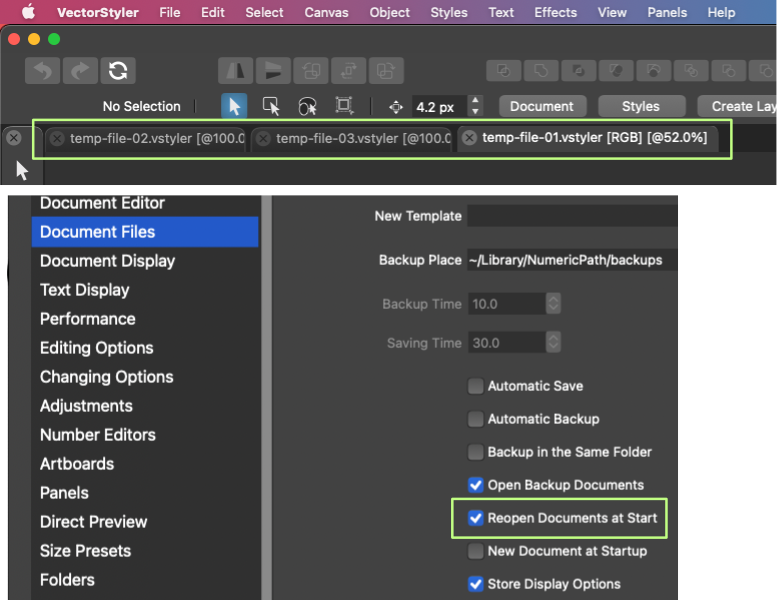Enable the Automatic Save checkbox
This screenshot has width=783, height=600.
(x=476, y=386)
